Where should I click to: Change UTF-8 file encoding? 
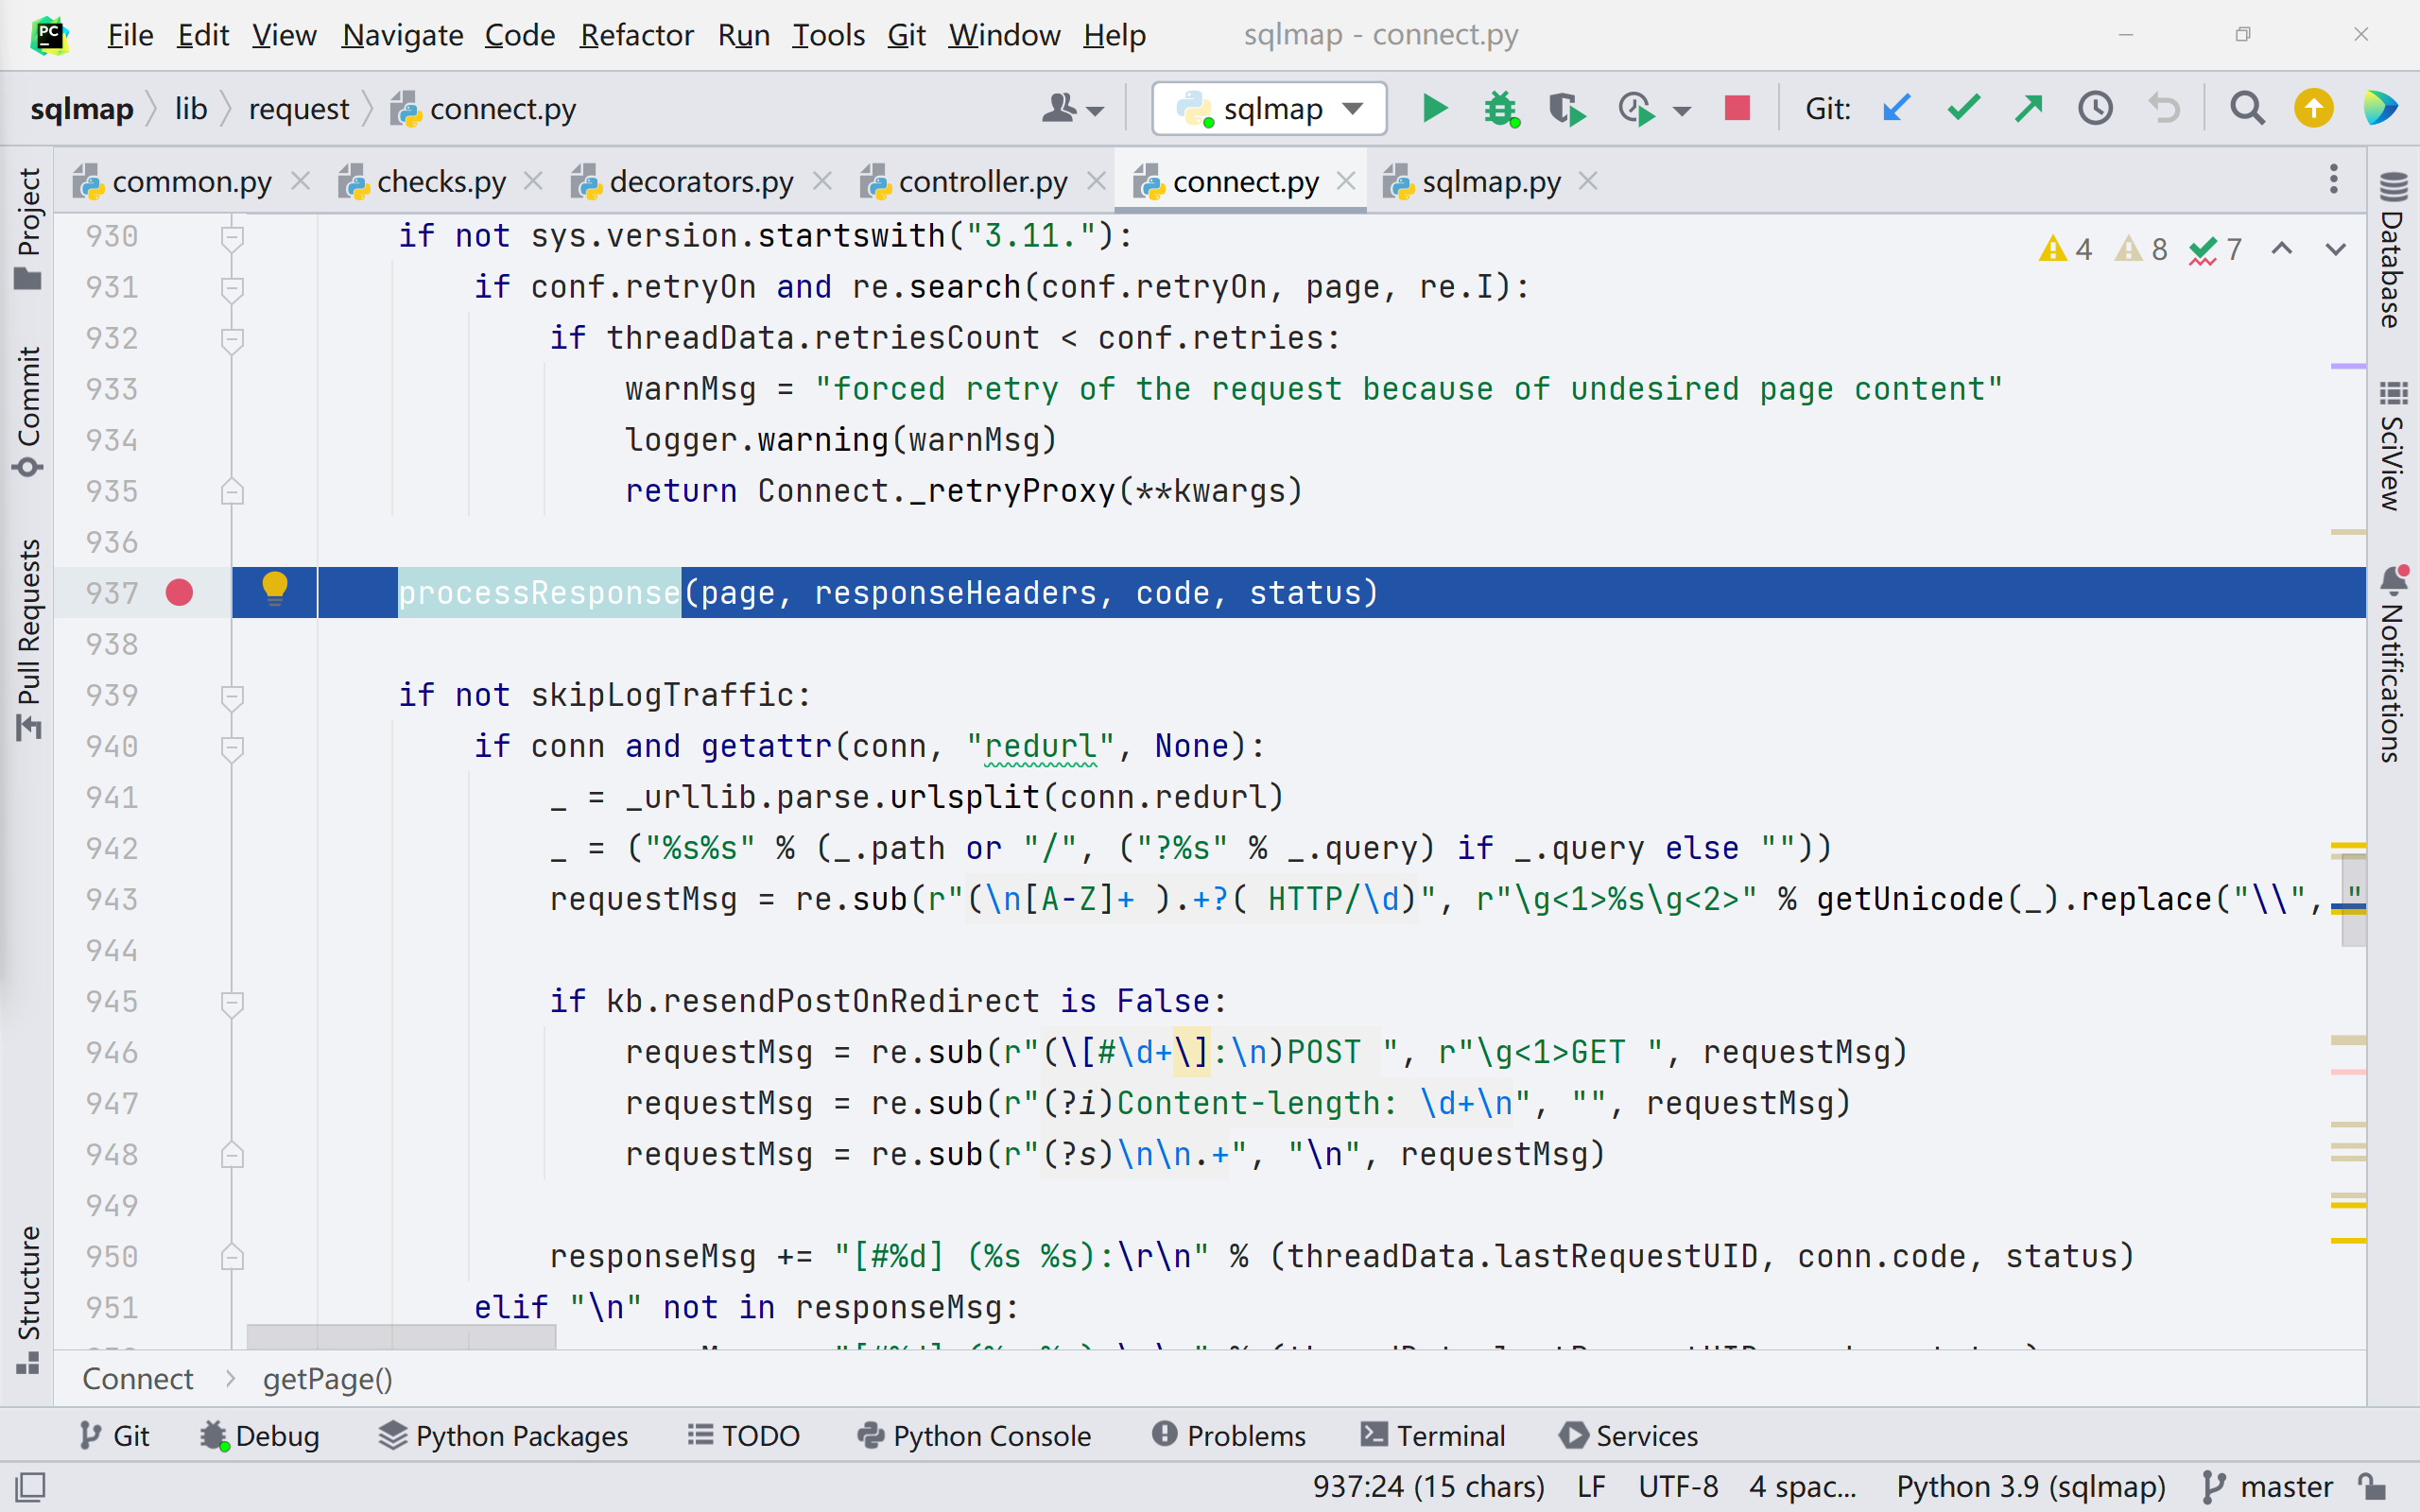coord(1678,1487)
